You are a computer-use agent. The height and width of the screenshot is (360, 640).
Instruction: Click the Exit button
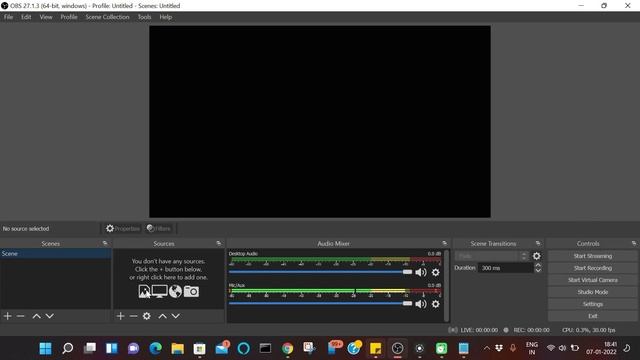coord(593,316)
